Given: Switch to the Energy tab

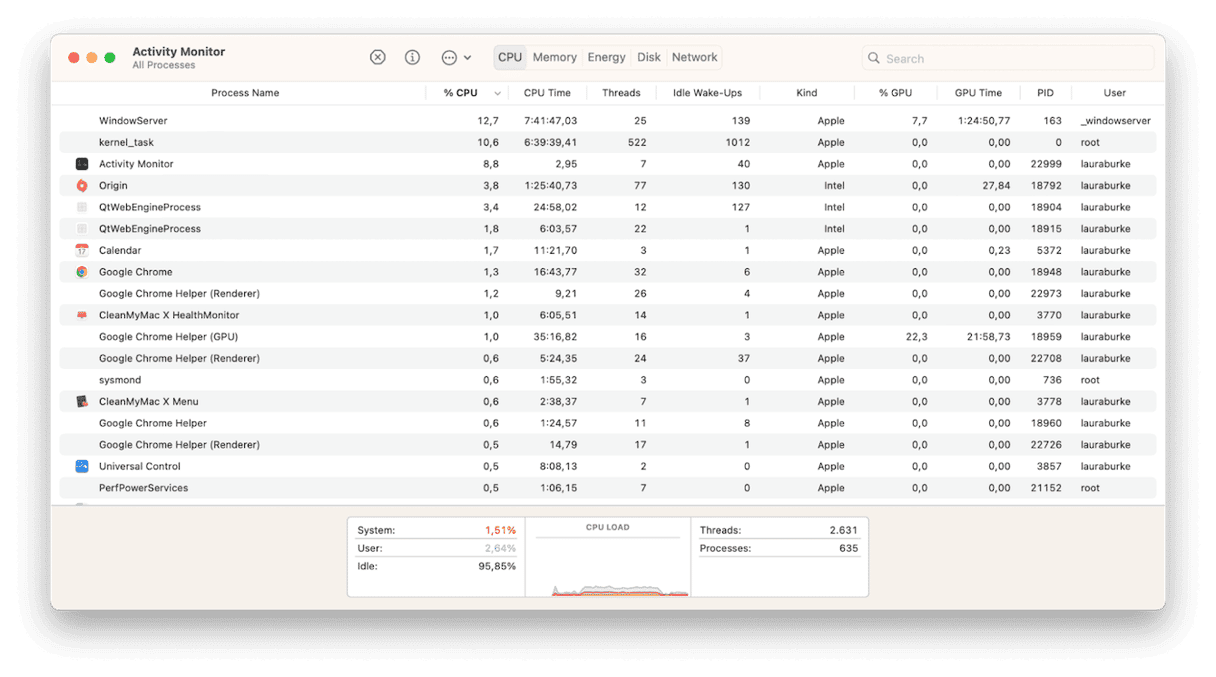Looking at the screenshot, I should click(x=606, y=57).
